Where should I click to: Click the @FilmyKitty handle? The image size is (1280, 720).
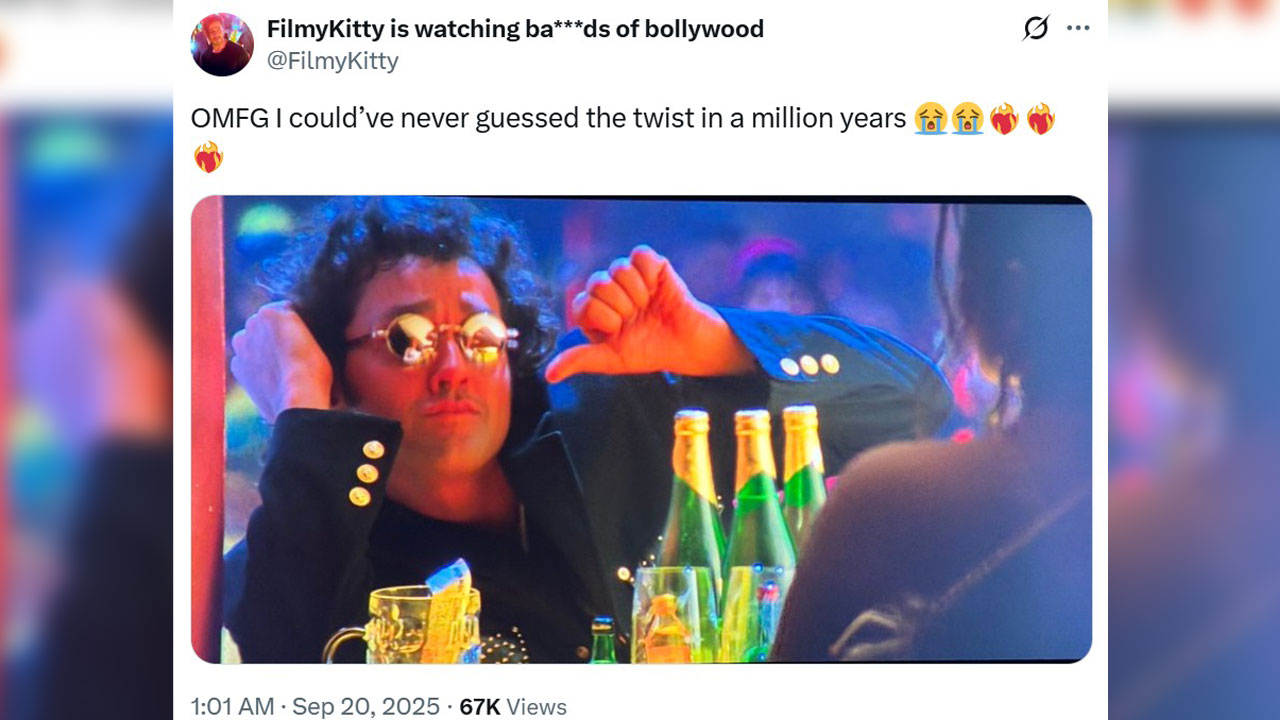pos(332,61)
